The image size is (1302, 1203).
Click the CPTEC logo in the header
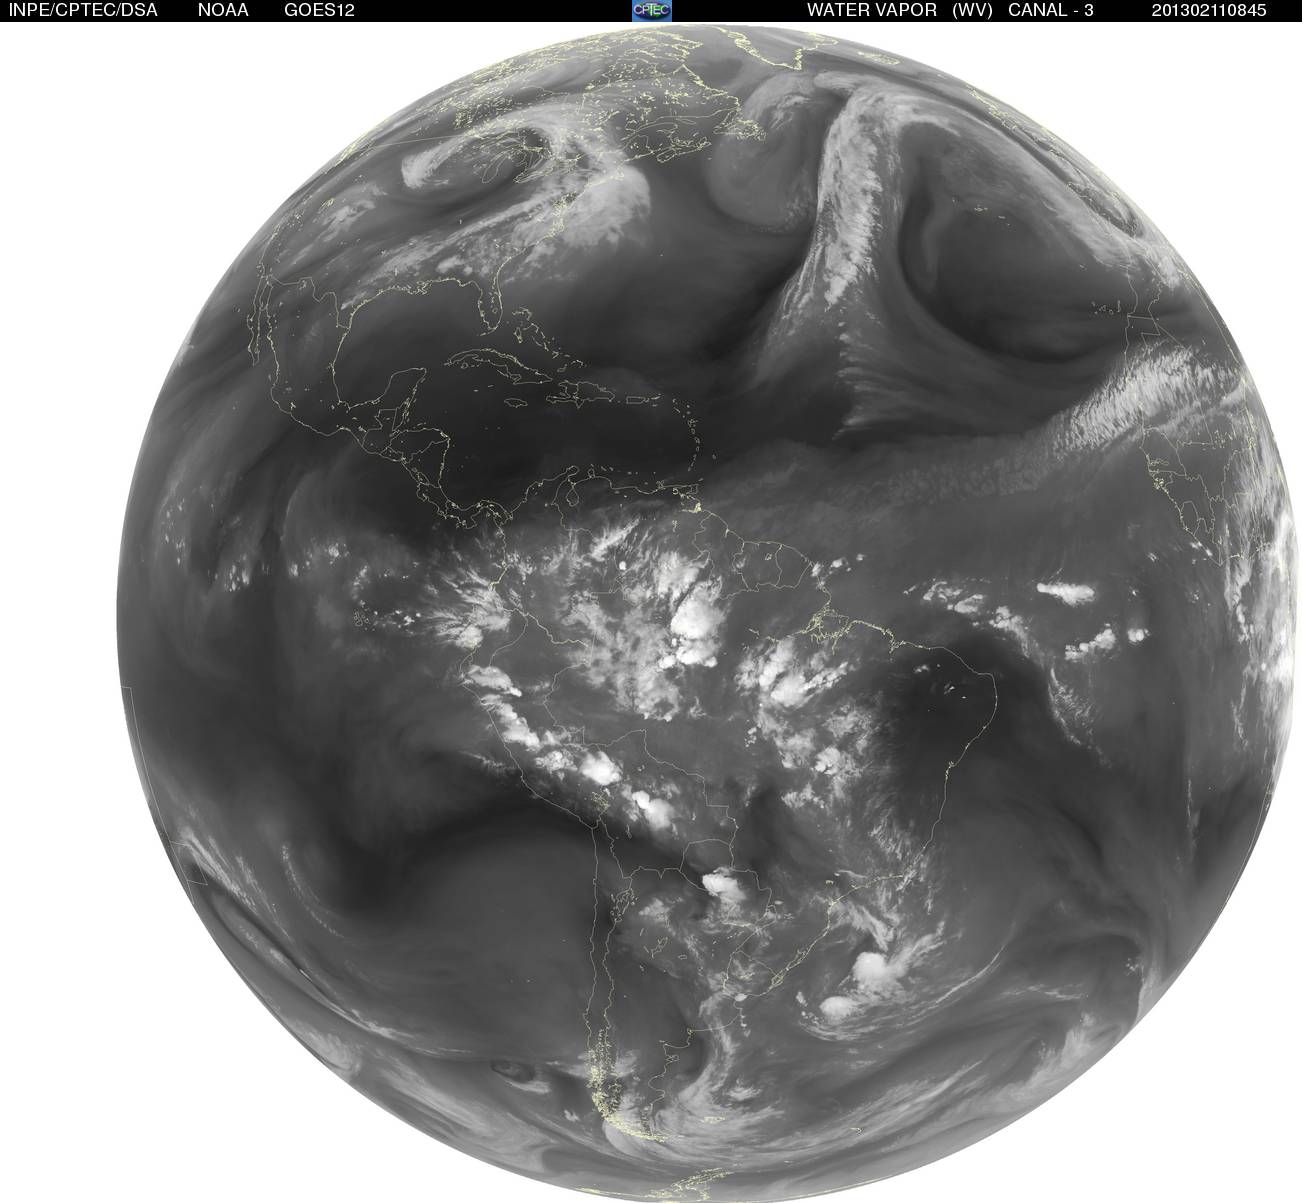click(x=652, y=10)
